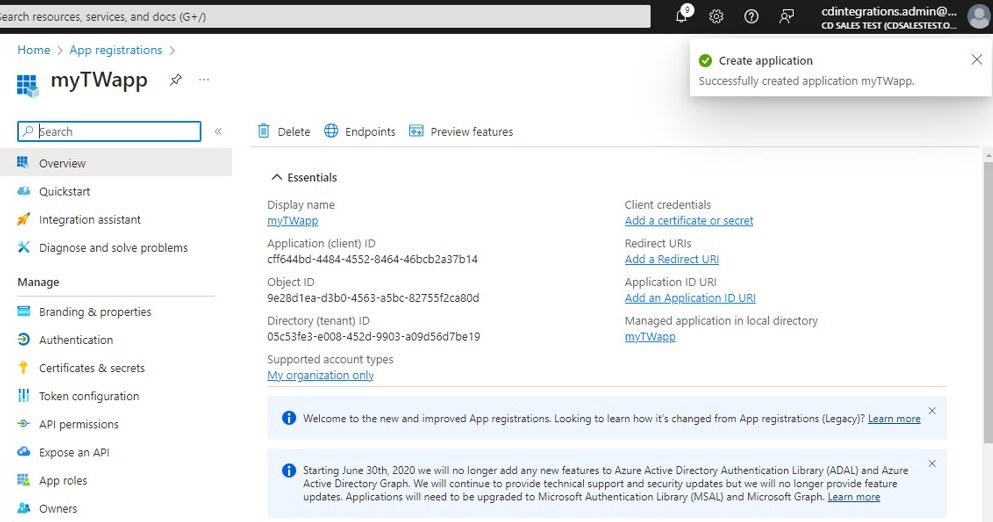The height and width of the screenshot is (522, 993).
Task: Select the Directory (tenant) ID value
Action: [374, 336]
